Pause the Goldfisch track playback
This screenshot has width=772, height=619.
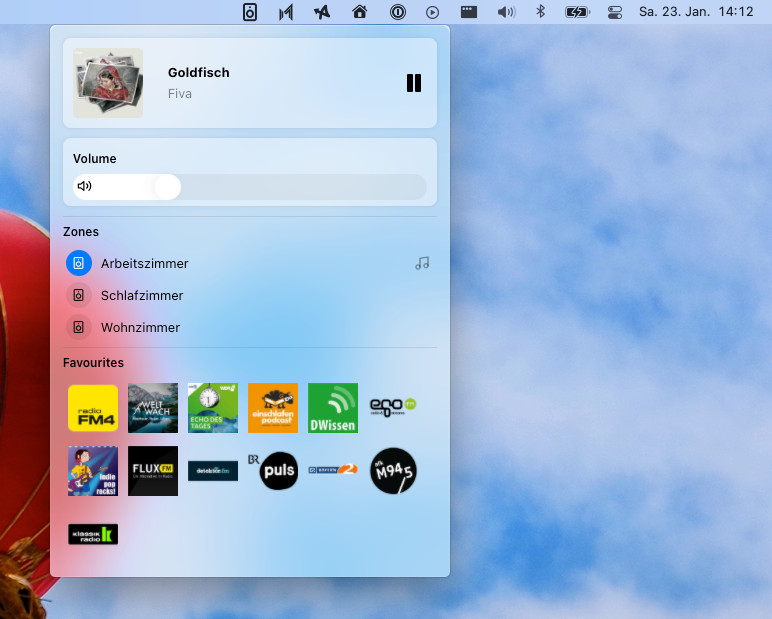pos(414,83)
